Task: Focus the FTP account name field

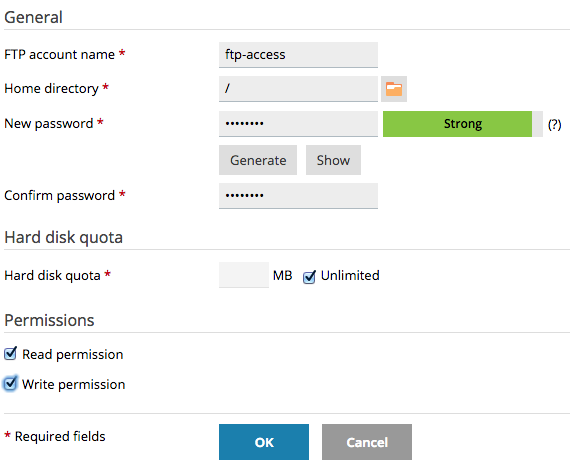Action: coord(298,55)
